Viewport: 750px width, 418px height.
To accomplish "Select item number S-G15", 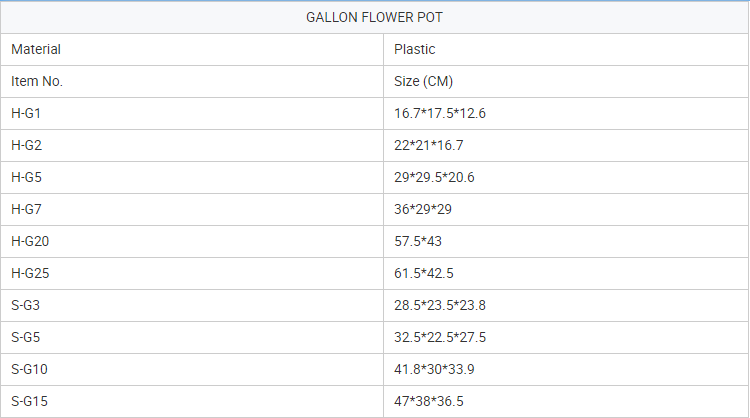I will click(x=30, y=401).
